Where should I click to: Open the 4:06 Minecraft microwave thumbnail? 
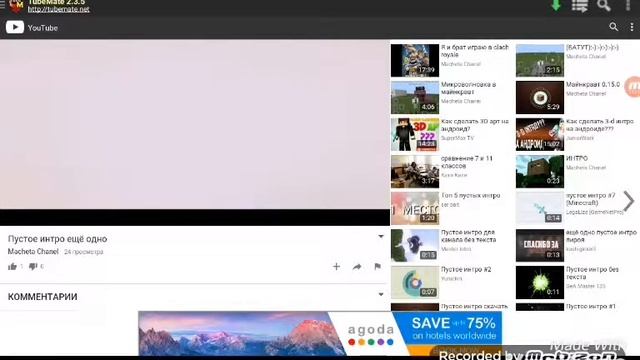[x=415, y=98]
